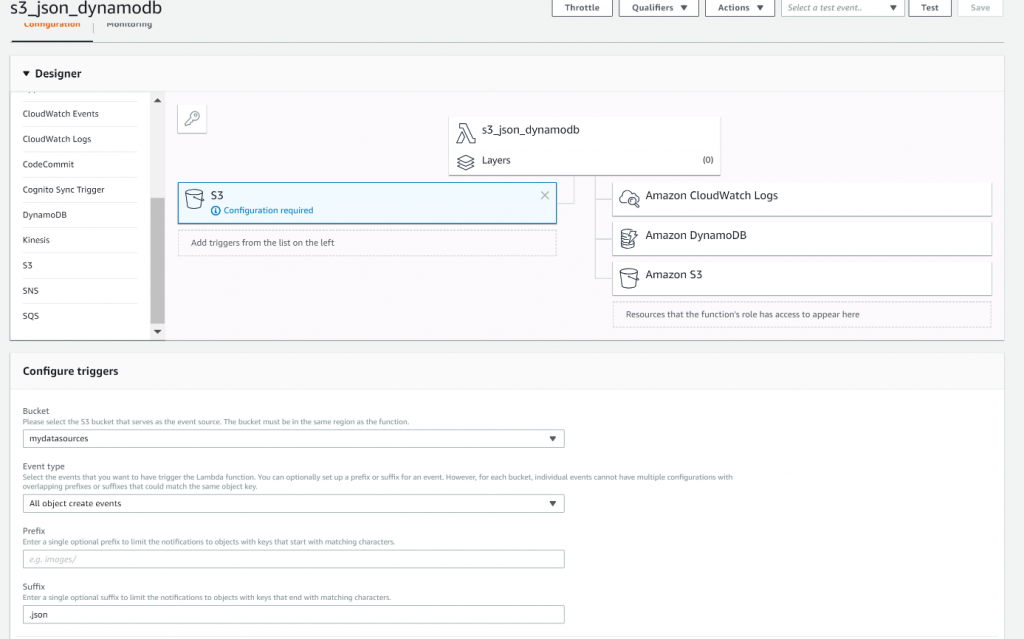
Task: Select the Amazon S3 resource card
Action: click(802, 278)
